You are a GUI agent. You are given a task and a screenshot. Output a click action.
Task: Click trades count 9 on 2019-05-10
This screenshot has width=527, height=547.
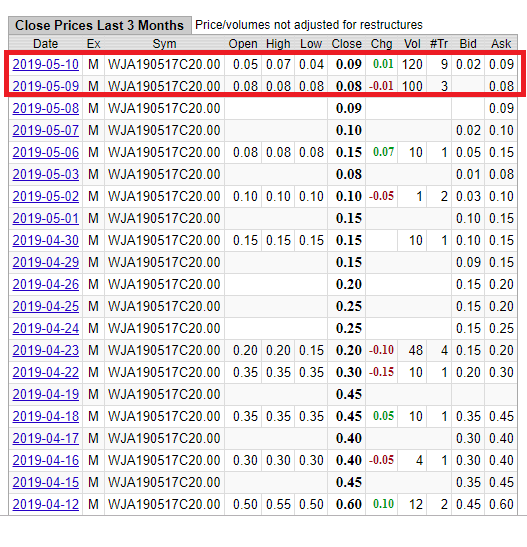point(444,65)
